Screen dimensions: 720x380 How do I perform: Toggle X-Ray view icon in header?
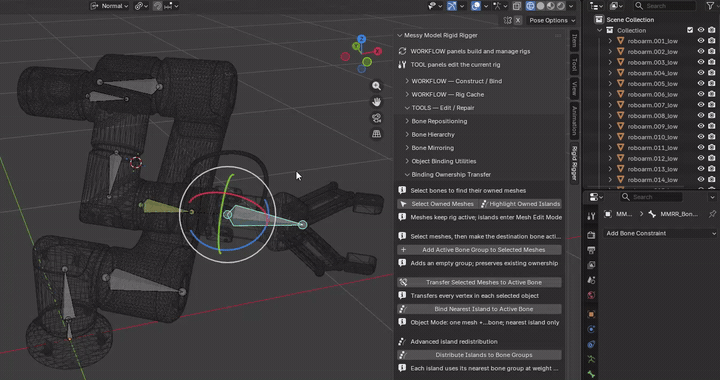[517, 6]
